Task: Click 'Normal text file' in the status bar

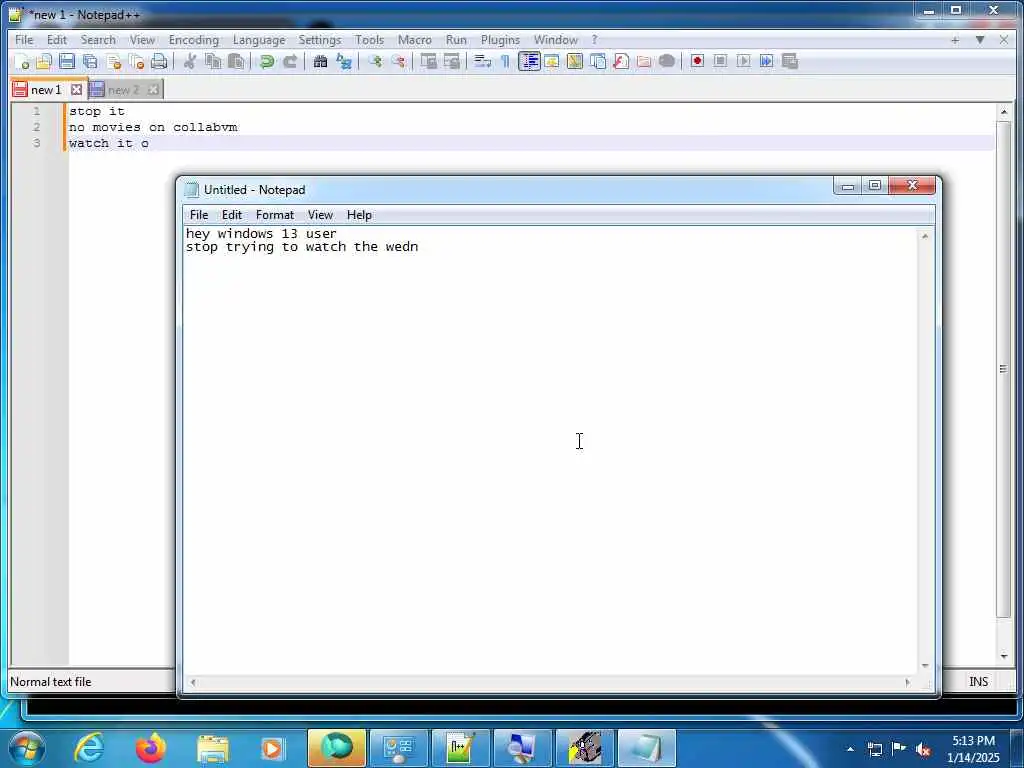Action: click(x=51, y=682)
